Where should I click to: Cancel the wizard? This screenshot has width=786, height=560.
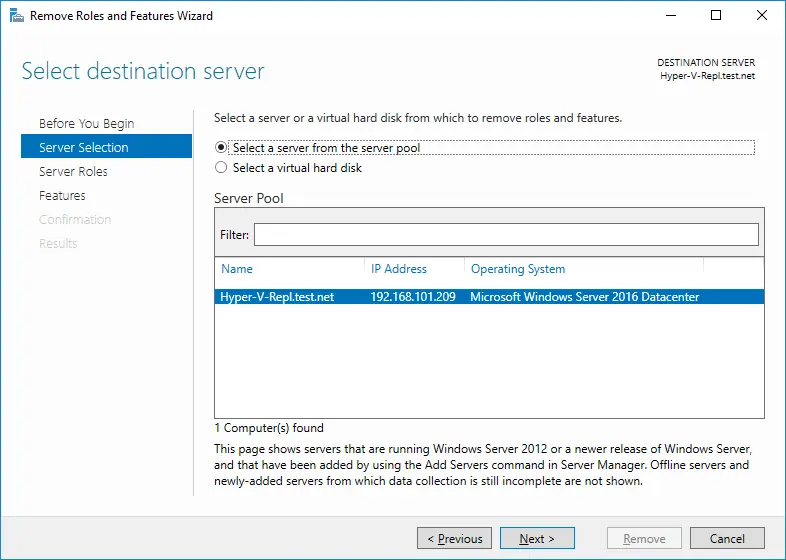[x=727, y=538]
